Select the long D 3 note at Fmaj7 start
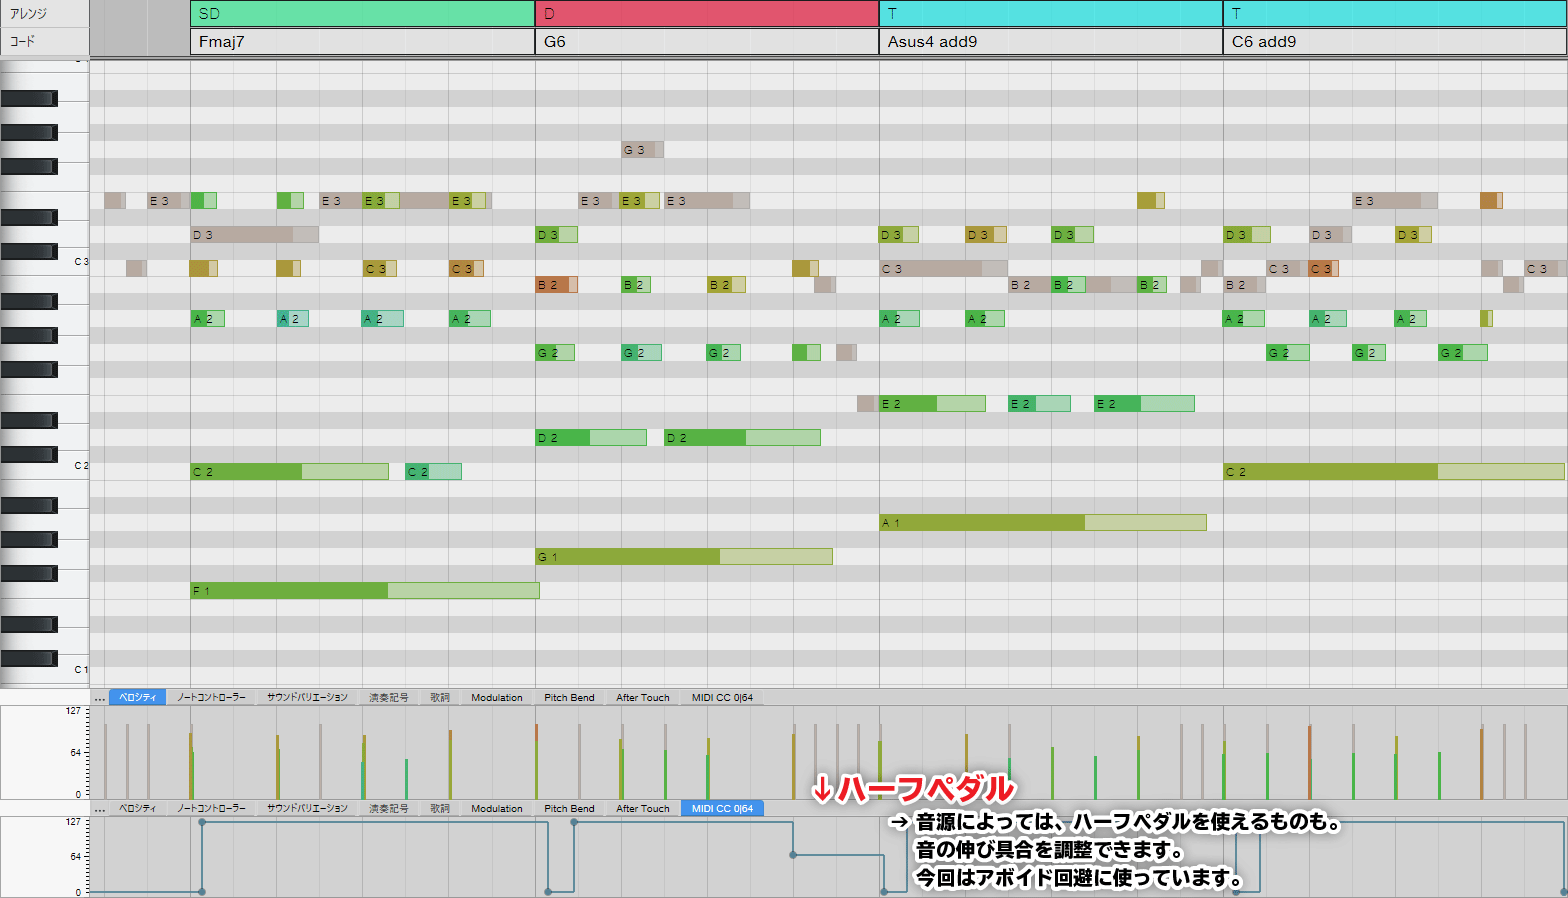This screenshot has height=898, width=1568. click(255, 235)
